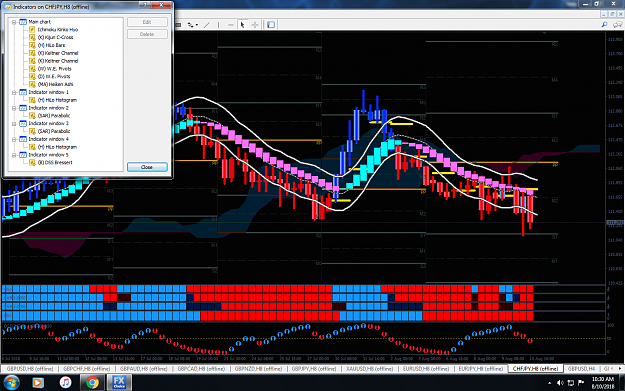Open the chat bubbles icon
The width and height of the screenshot is (625, 391).
point(617,25)
